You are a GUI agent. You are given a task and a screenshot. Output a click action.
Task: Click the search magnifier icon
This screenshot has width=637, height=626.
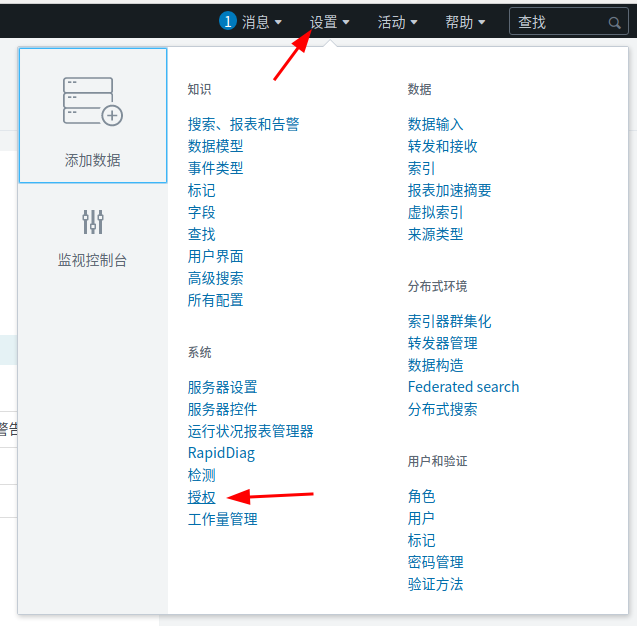coord(615,22)
